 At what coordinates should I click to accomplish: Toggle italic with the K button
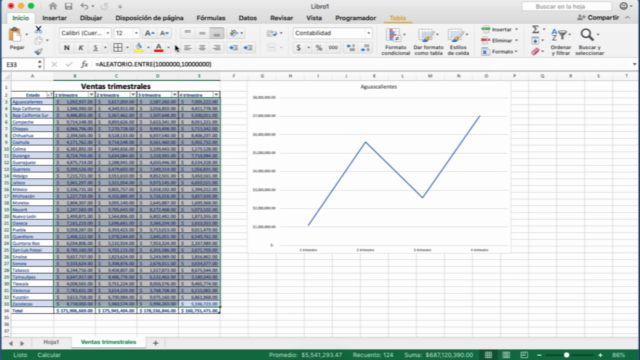point(81,48)
